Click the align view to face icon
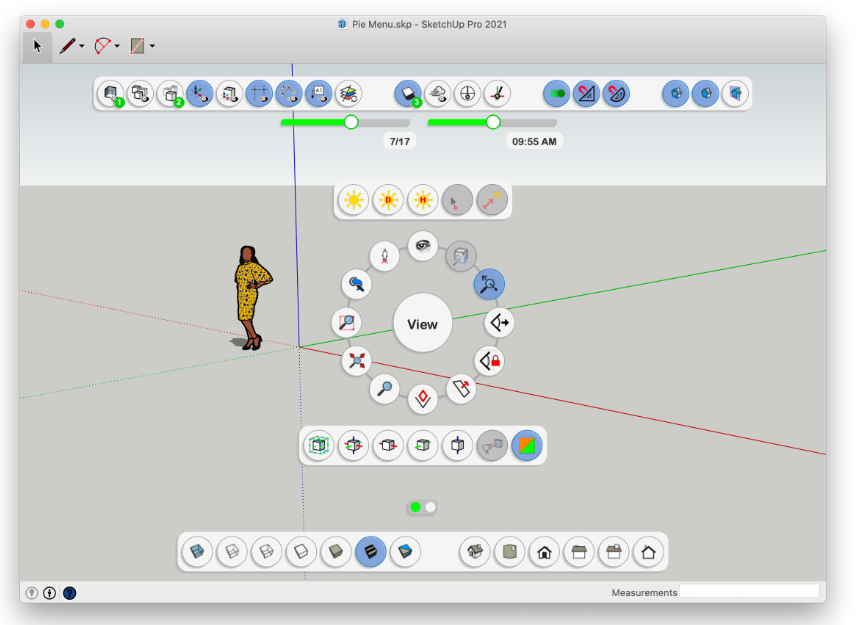856x625 pixels. coord(461,389)
